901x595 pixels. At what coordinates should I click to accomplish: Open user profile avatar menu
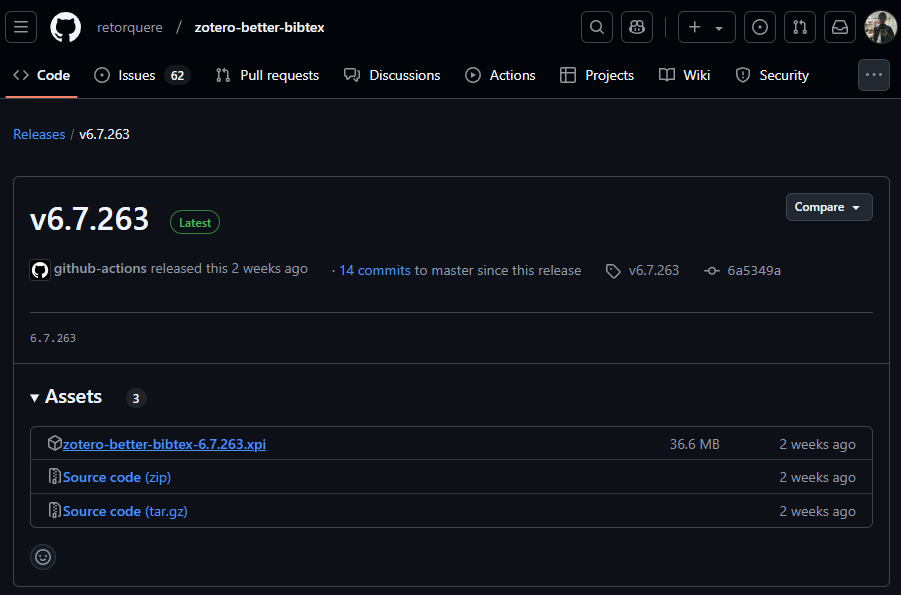coord(880,27)
